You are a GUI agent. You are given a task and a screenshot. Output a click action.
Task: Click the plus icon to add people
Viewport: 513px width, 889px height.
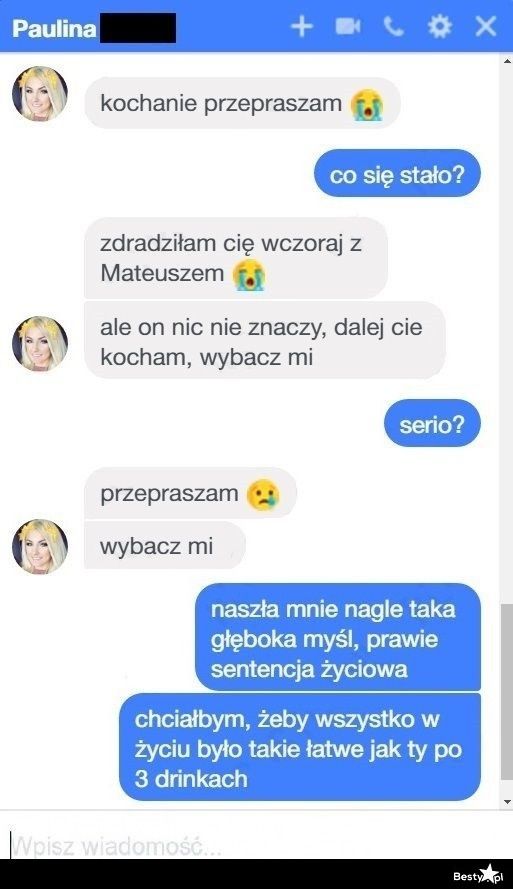coord(302,26)
